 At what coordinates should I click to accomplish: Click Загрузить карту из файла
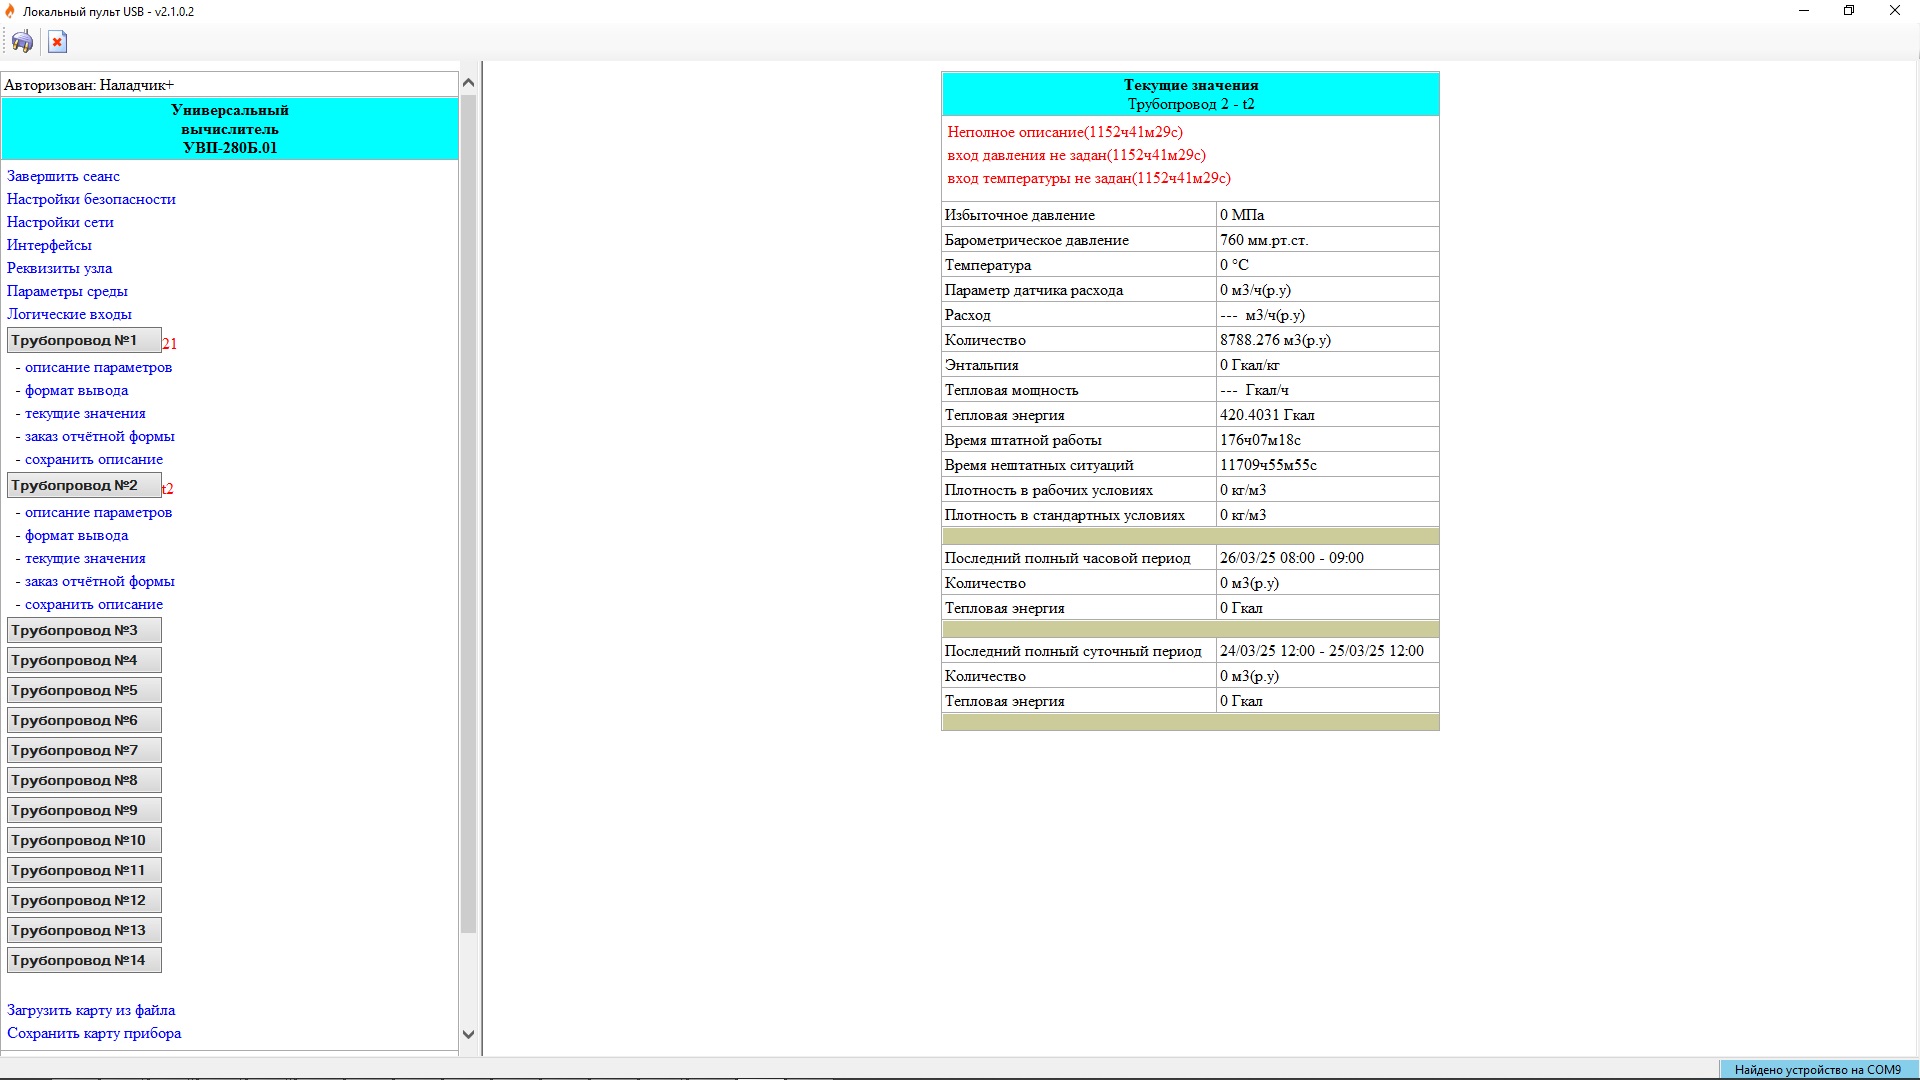[x=91, y=1010]
